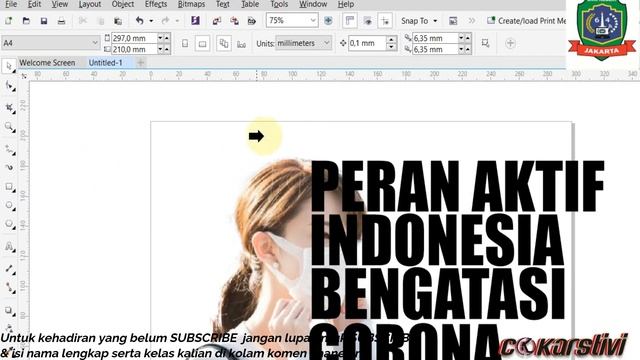Click the quick customize plus button
This screenshot has width=640, height=360.
(510, 43)
